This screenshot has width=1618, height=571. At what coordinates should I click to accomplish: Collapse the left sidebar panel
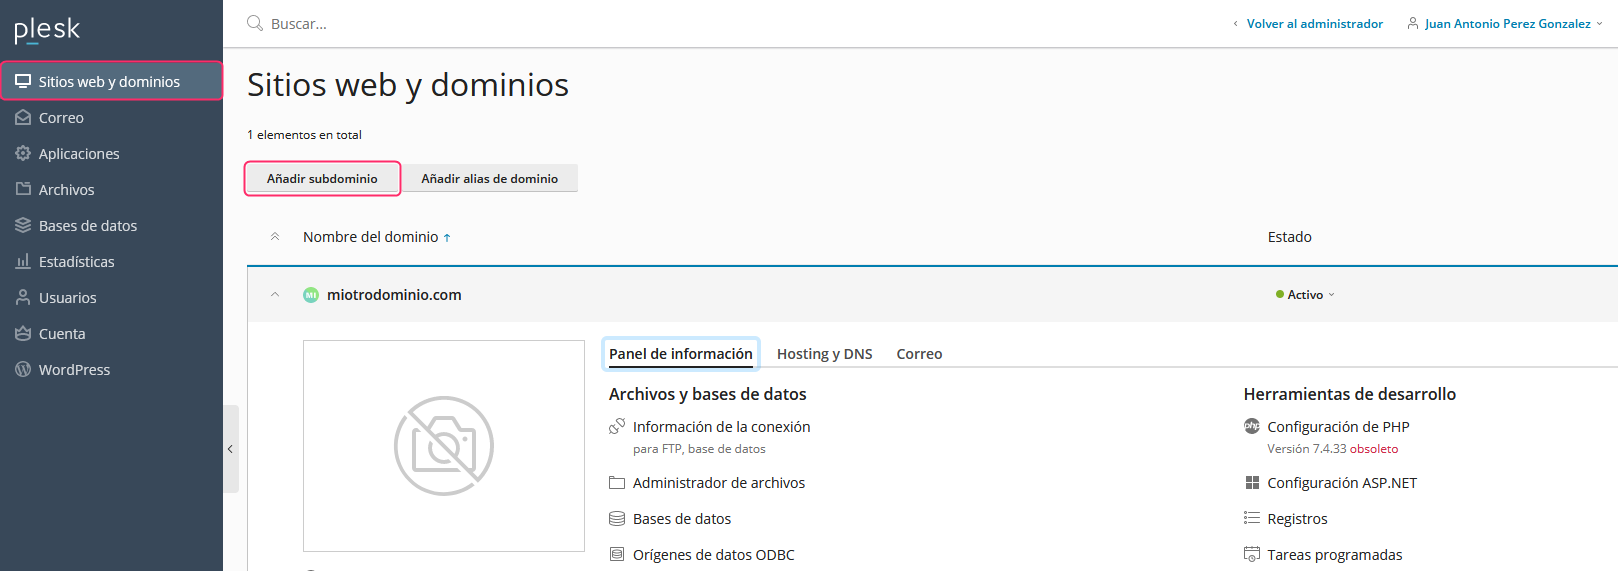click(x=230, y=449)
